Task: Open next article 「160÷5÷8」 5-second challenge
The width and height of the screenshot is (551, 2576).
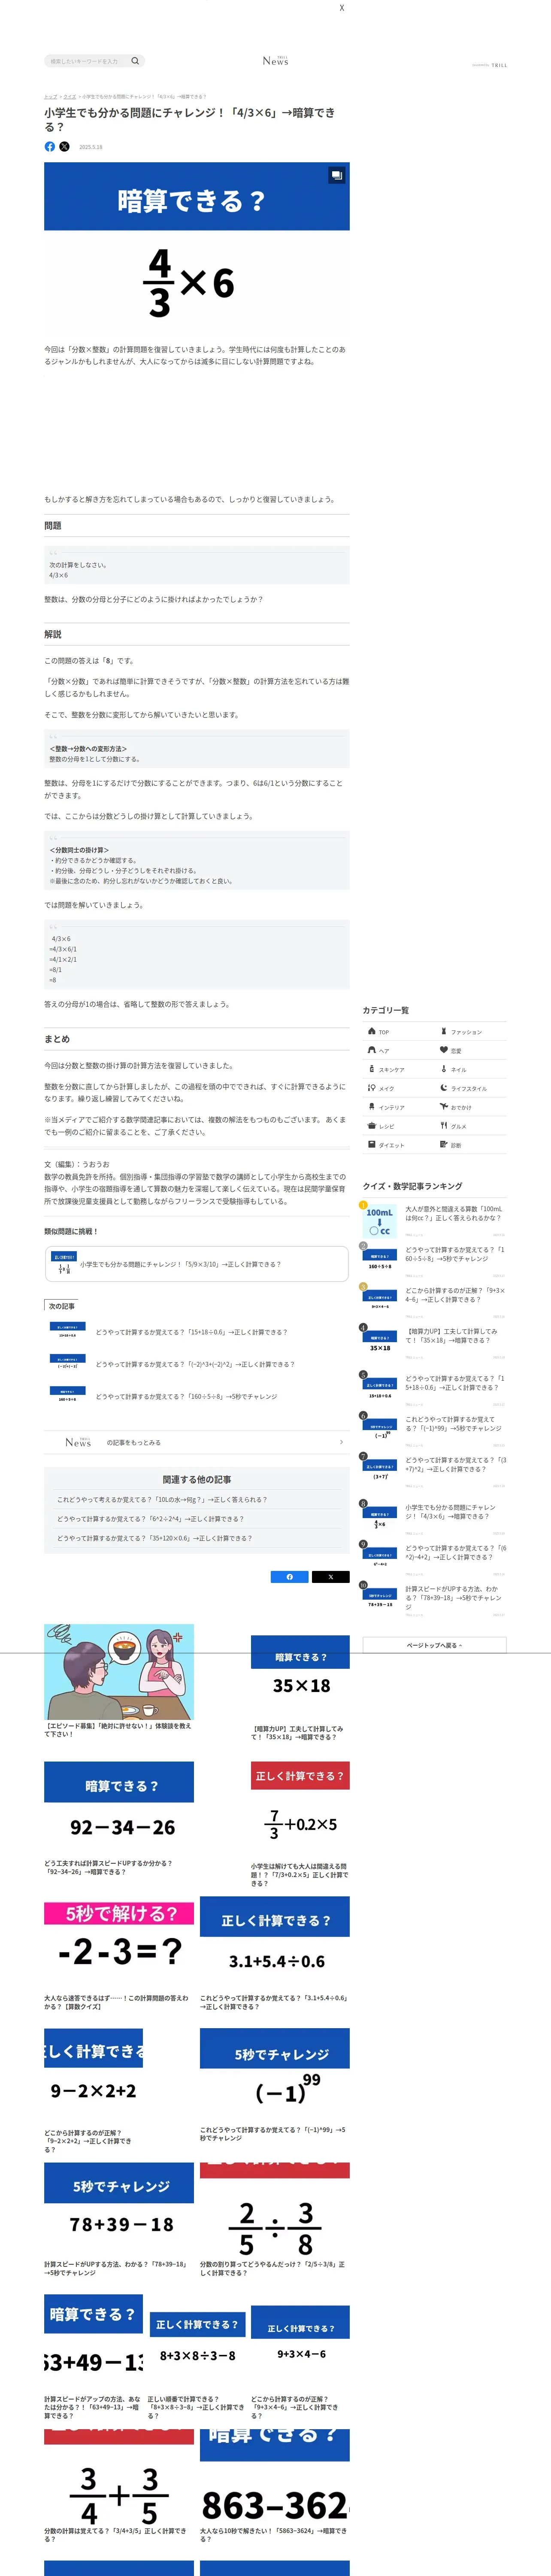Action: click(196, 1396)
